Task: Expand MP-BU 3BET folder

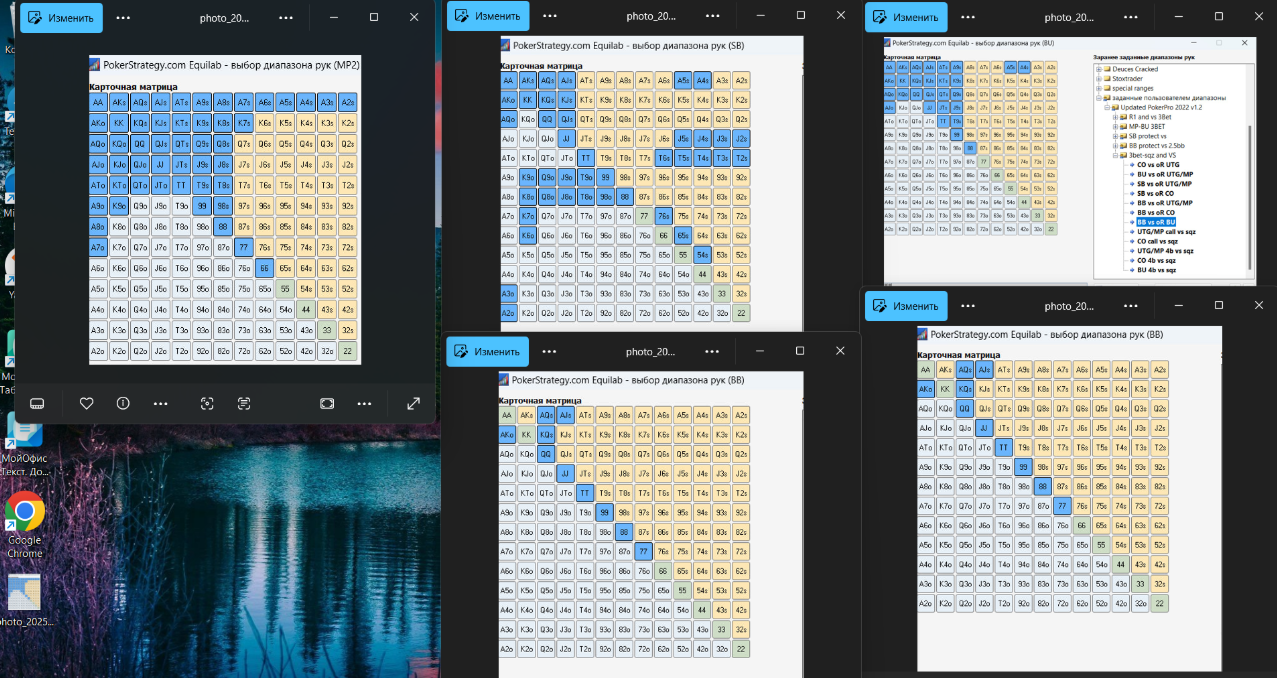Action: pos(1115,126)
